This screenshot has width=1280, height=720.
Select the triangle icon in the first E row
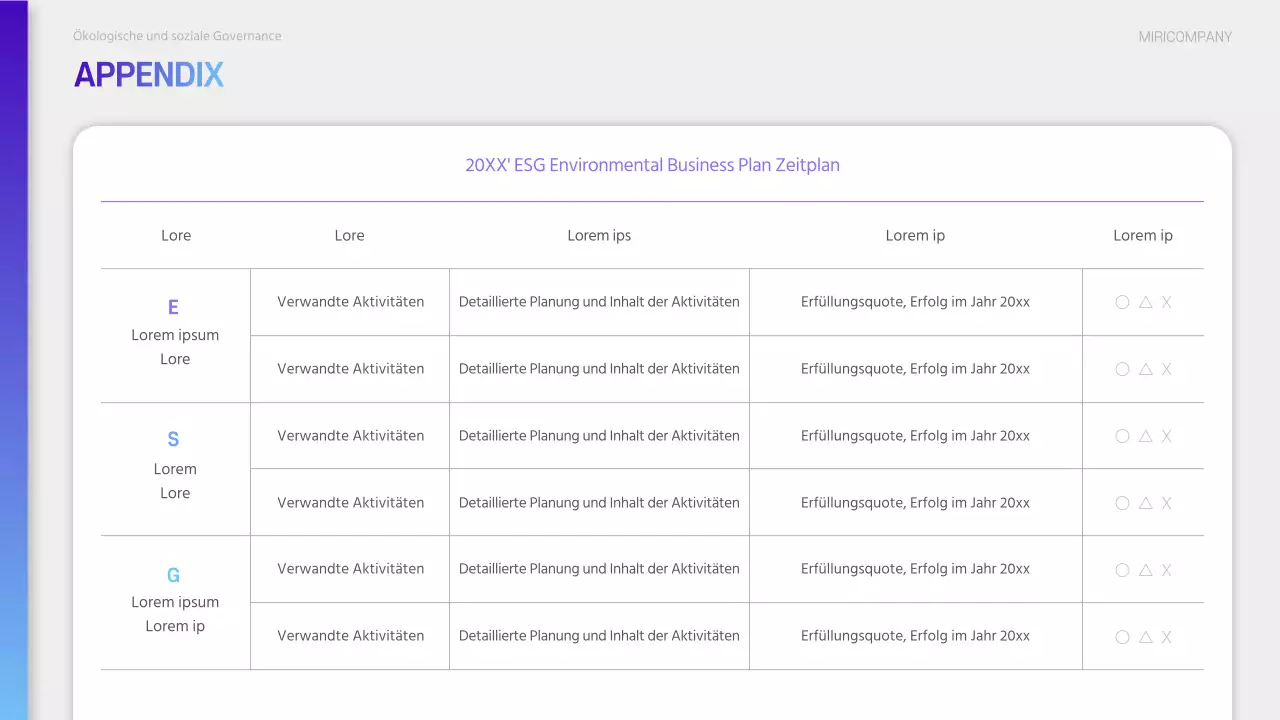(1146, 302)
